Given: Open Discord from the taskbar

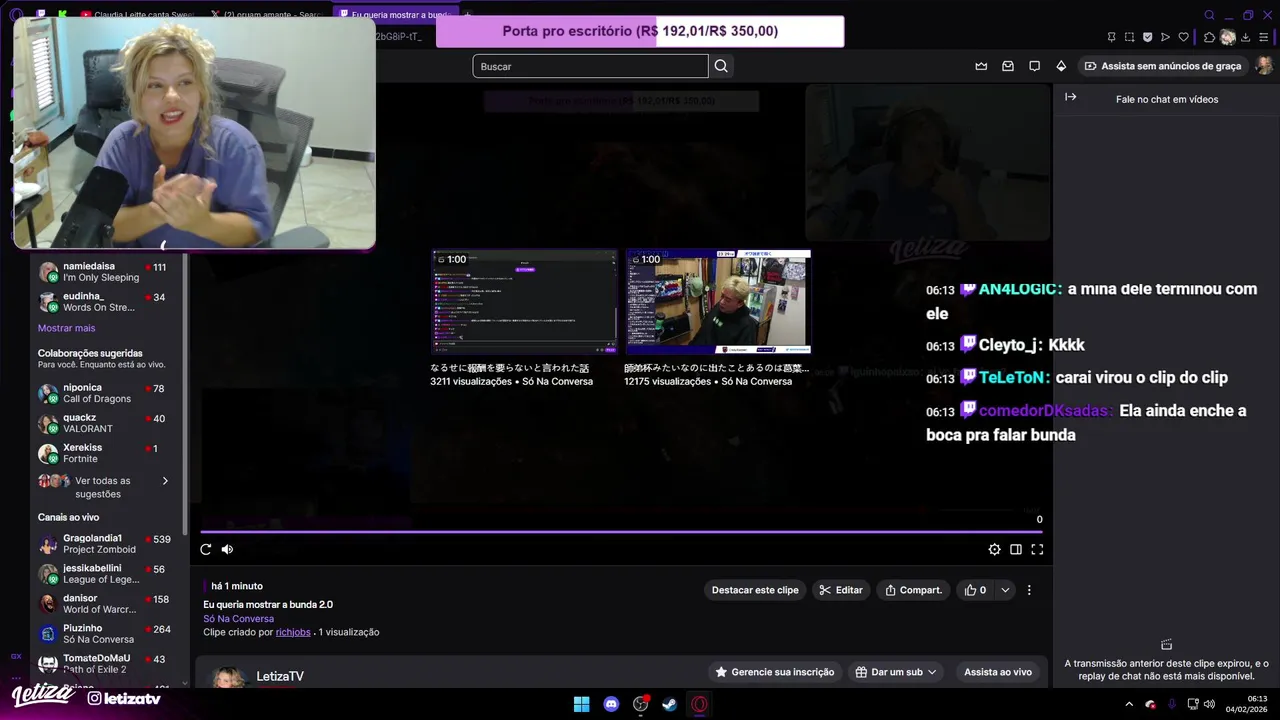Looking at the screenshot, I should click(x=611, y=704).
